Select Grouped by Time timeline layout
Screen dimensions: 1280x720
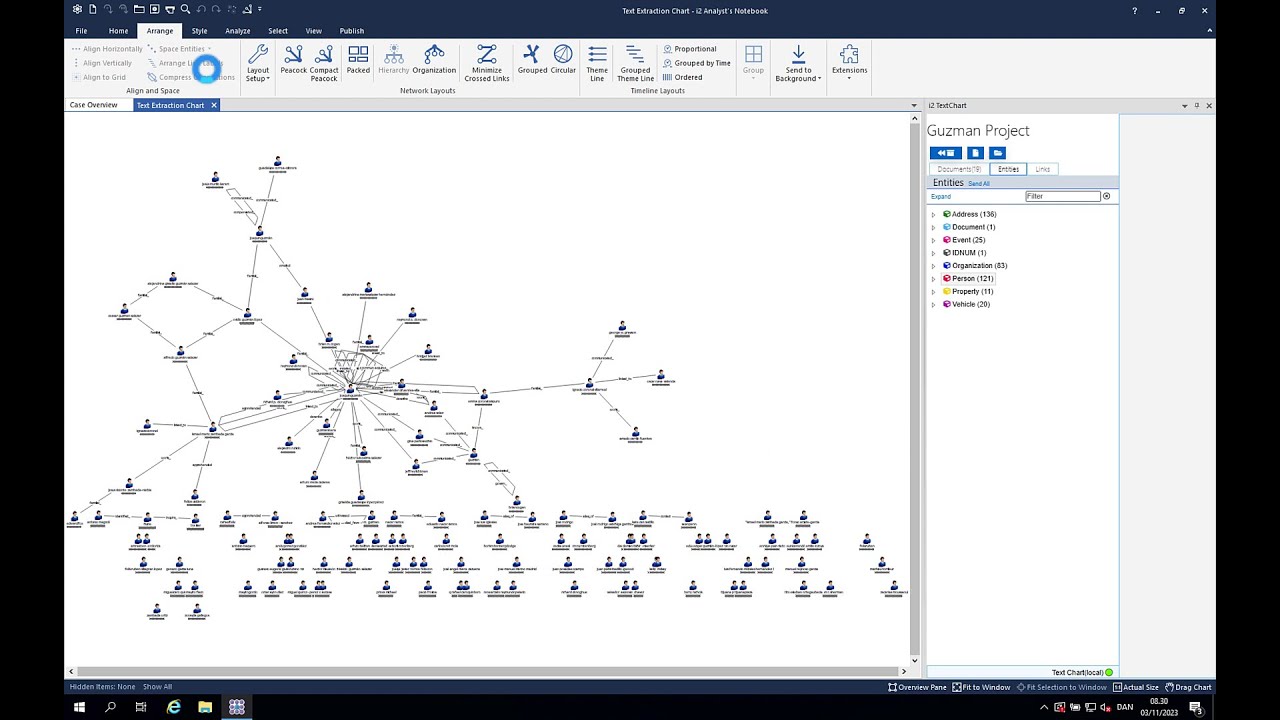click(696, 63)
